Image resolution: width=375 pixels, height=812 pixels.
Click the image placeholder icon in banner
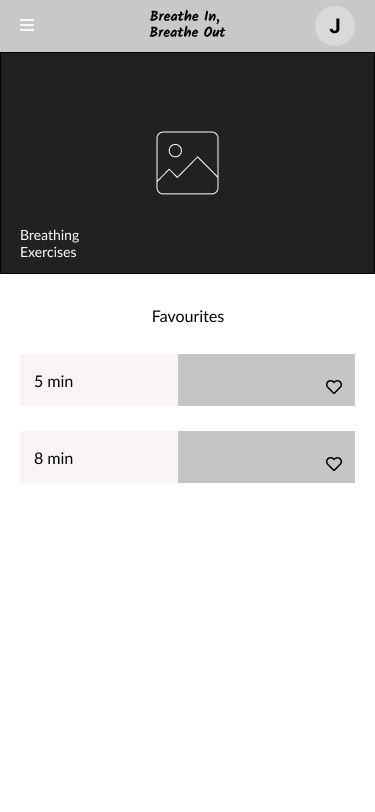(188, 163)
